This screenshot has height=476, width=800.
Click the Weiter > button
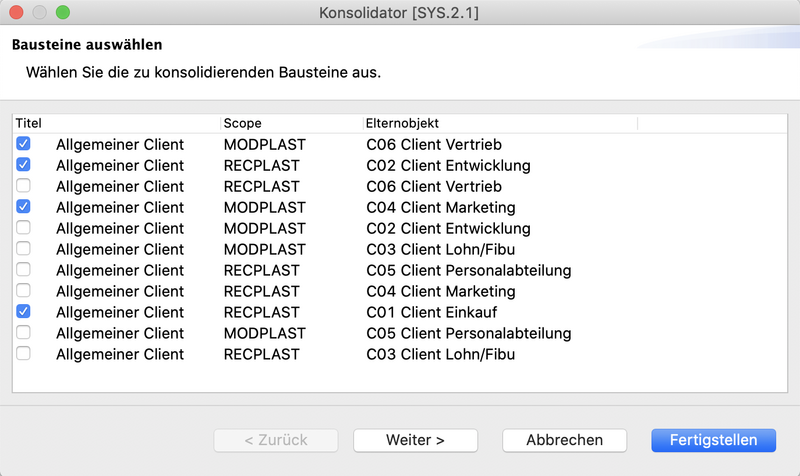click(415, 440)
